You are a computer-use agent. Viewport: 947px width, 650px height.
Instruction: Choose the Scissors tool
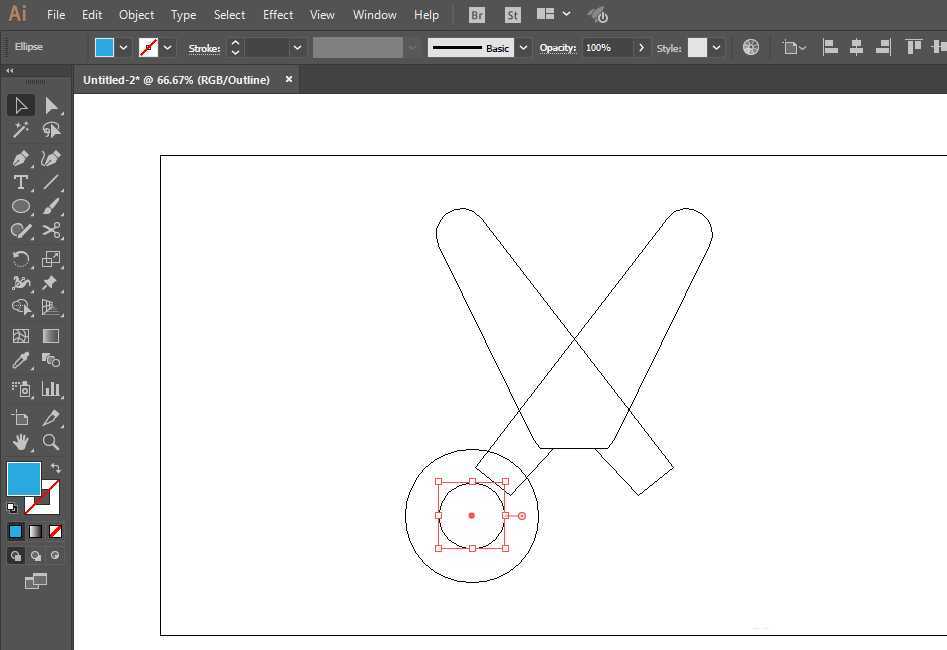[x=52, y=230]
